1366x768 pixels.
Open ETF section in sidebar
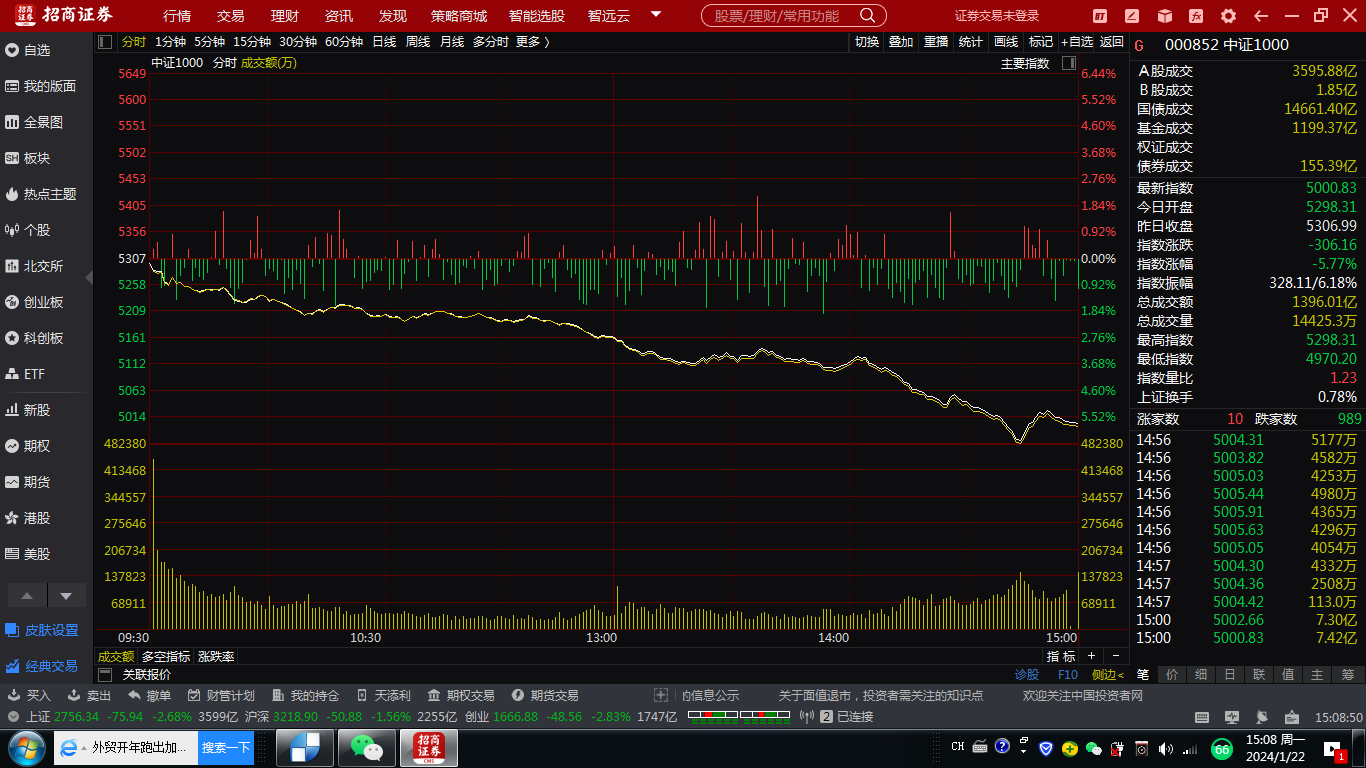[25, 374]
